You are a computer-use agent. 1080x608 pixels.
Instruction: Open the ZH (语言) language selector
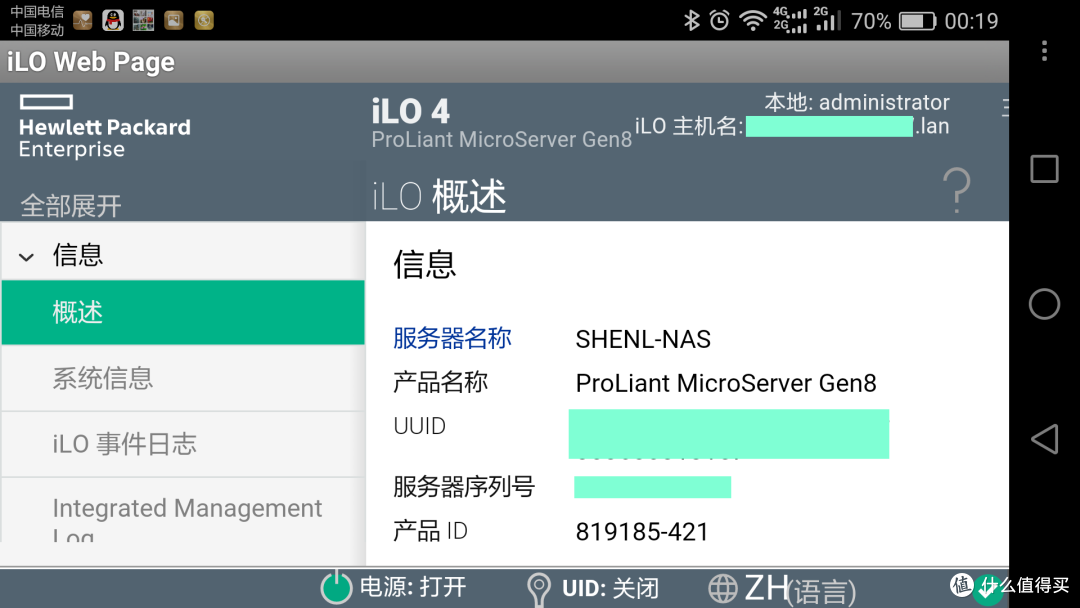(x=800, y=589)
